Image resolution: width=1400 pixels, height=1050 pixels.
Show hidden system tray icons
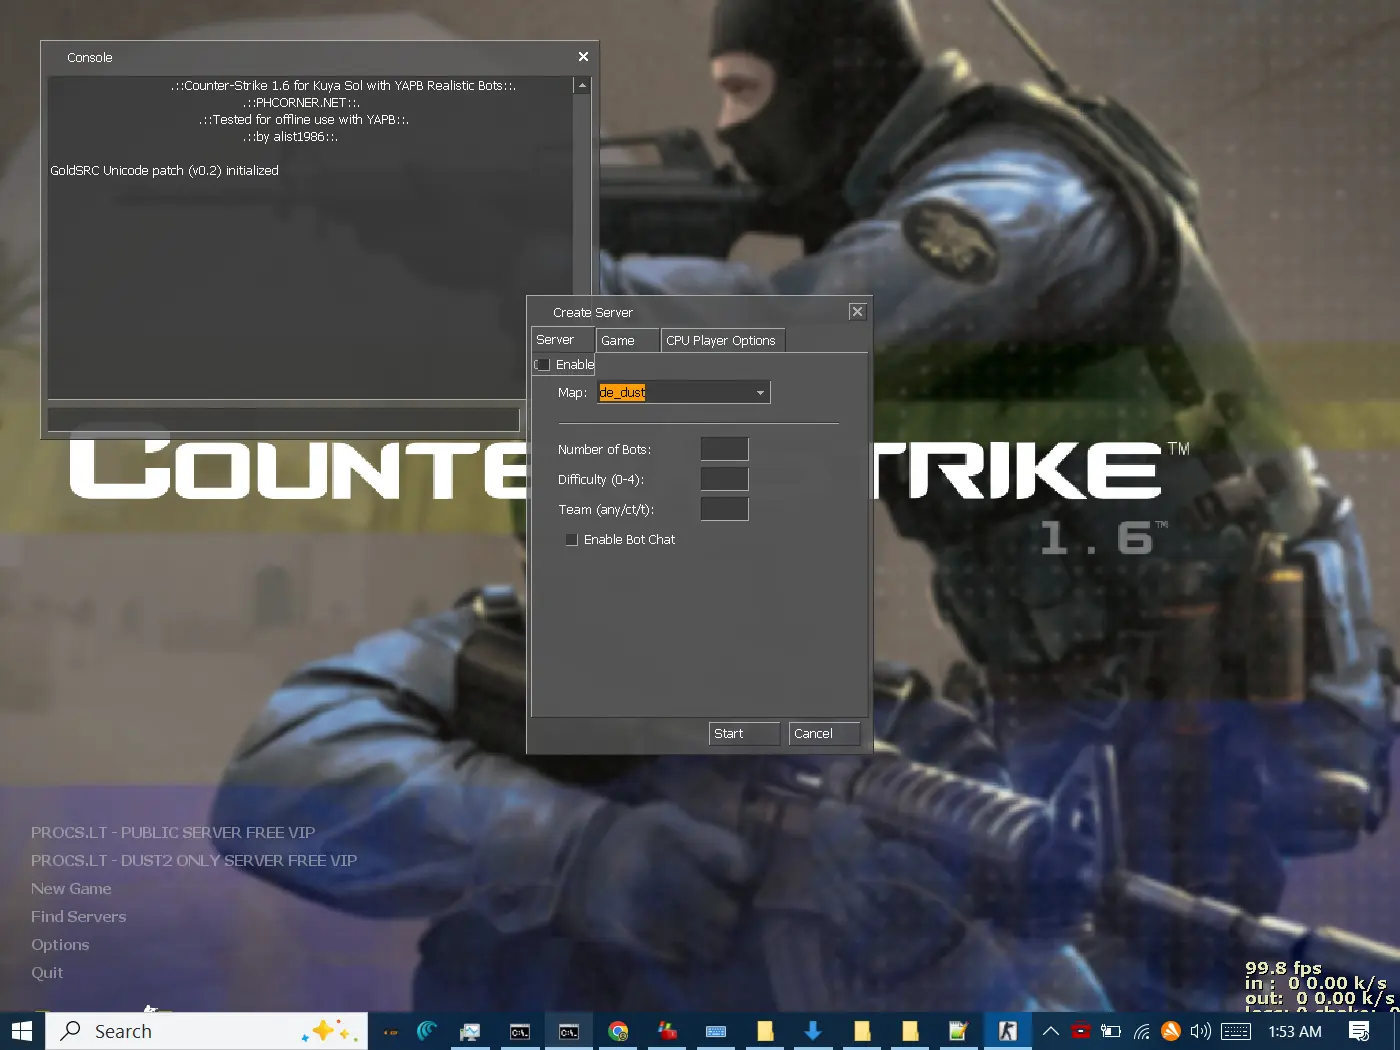pos(1050,1031)
